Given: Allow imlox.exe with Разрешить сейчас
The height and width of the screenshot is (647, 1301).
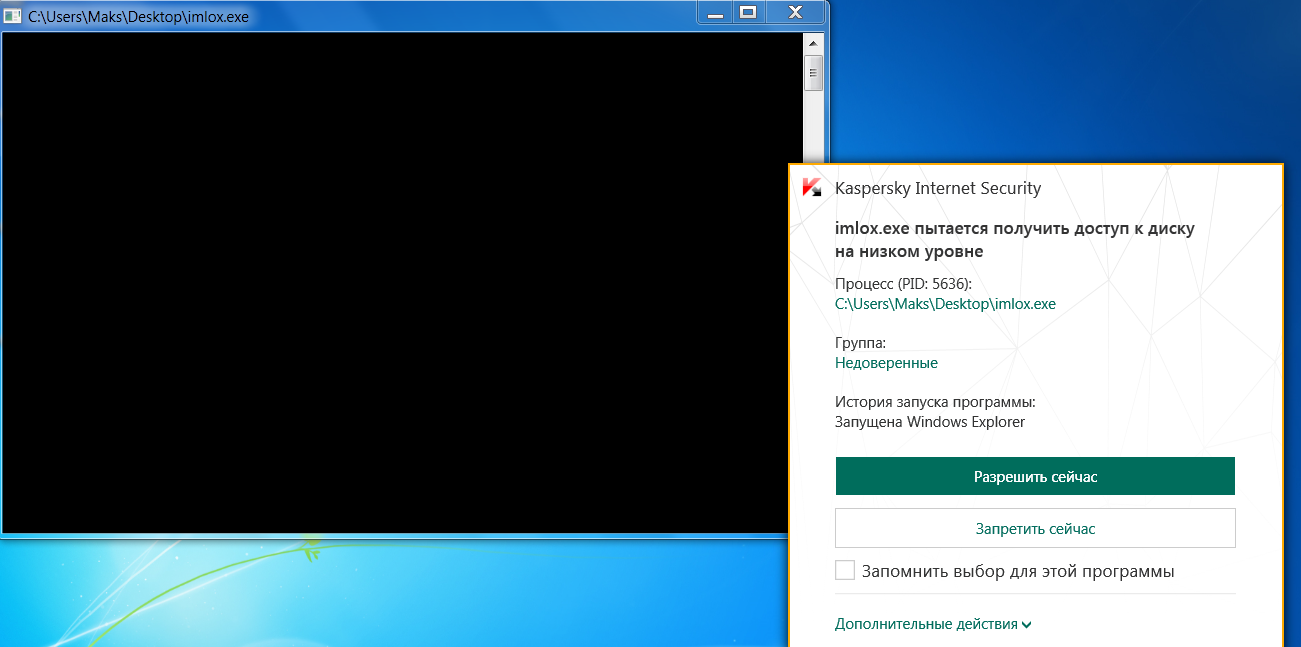Looking at the screenshot, I should [x=1035, y=476].
